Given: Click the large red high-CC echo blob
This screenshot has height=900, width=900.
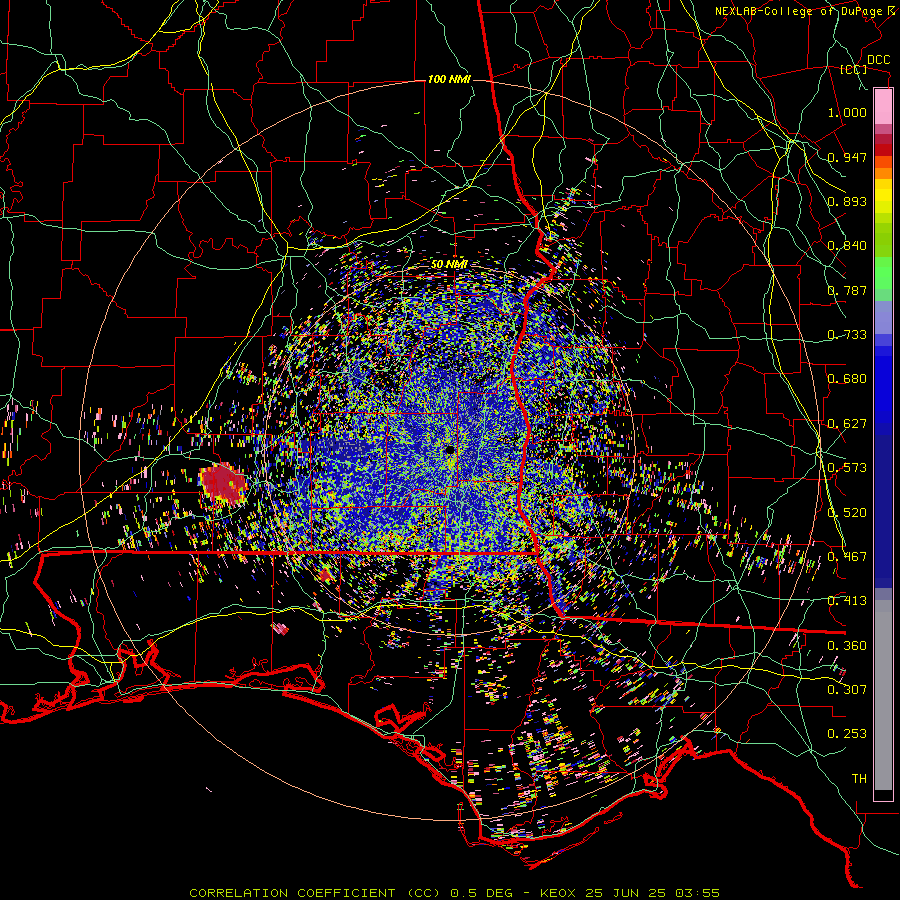Looking at the screenshot, I should point(223,486).
